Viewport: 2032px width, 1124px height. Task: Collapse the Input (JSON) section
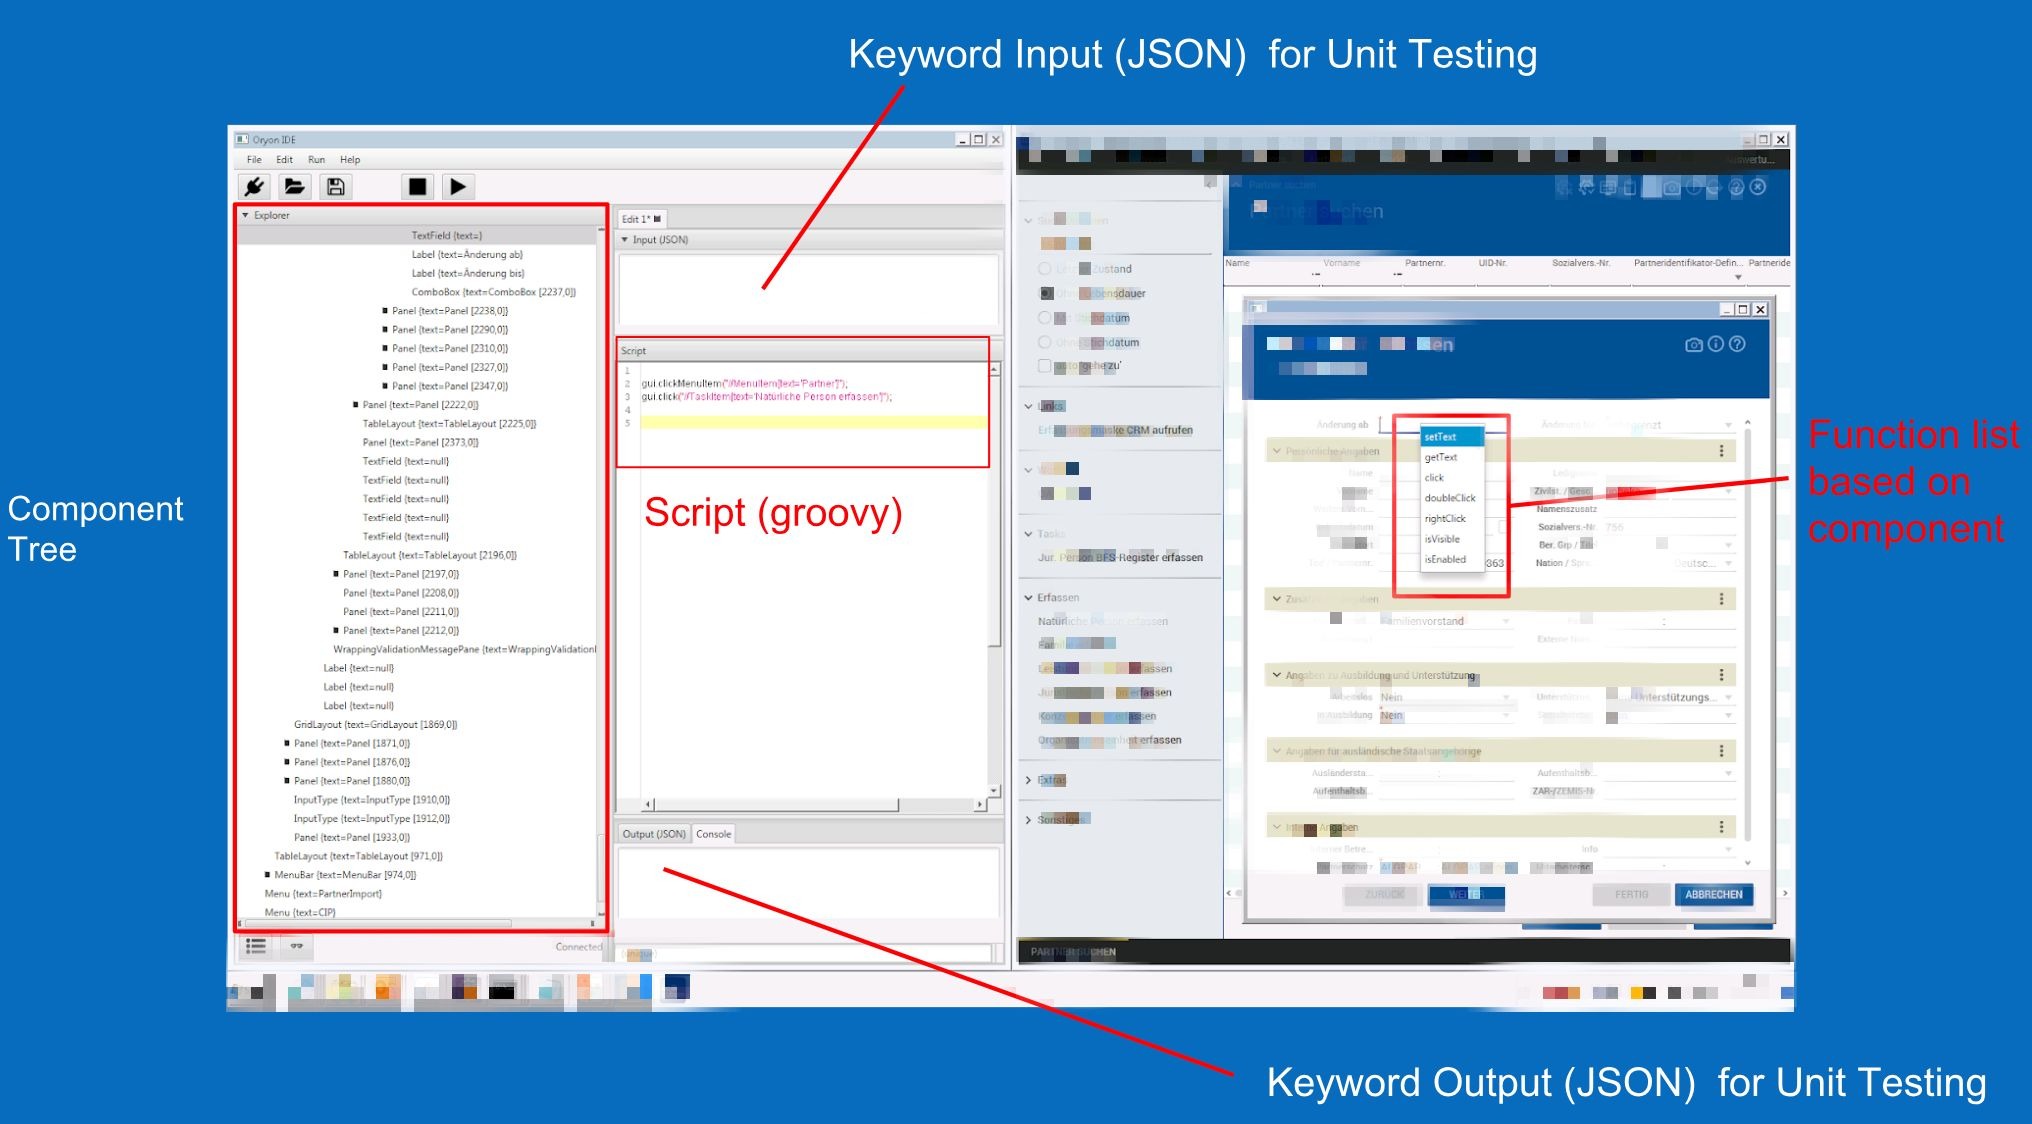coord(625,240)
